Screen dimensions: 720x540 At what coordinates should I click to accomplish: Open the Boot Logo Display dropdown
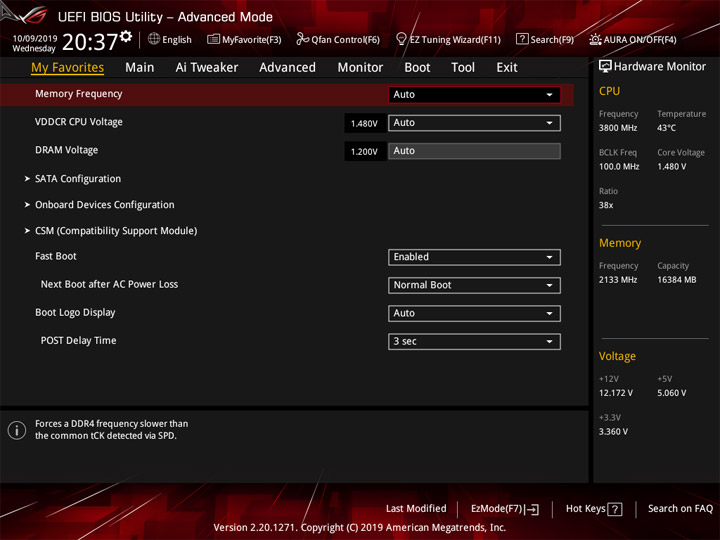click(x=474, y=313)
